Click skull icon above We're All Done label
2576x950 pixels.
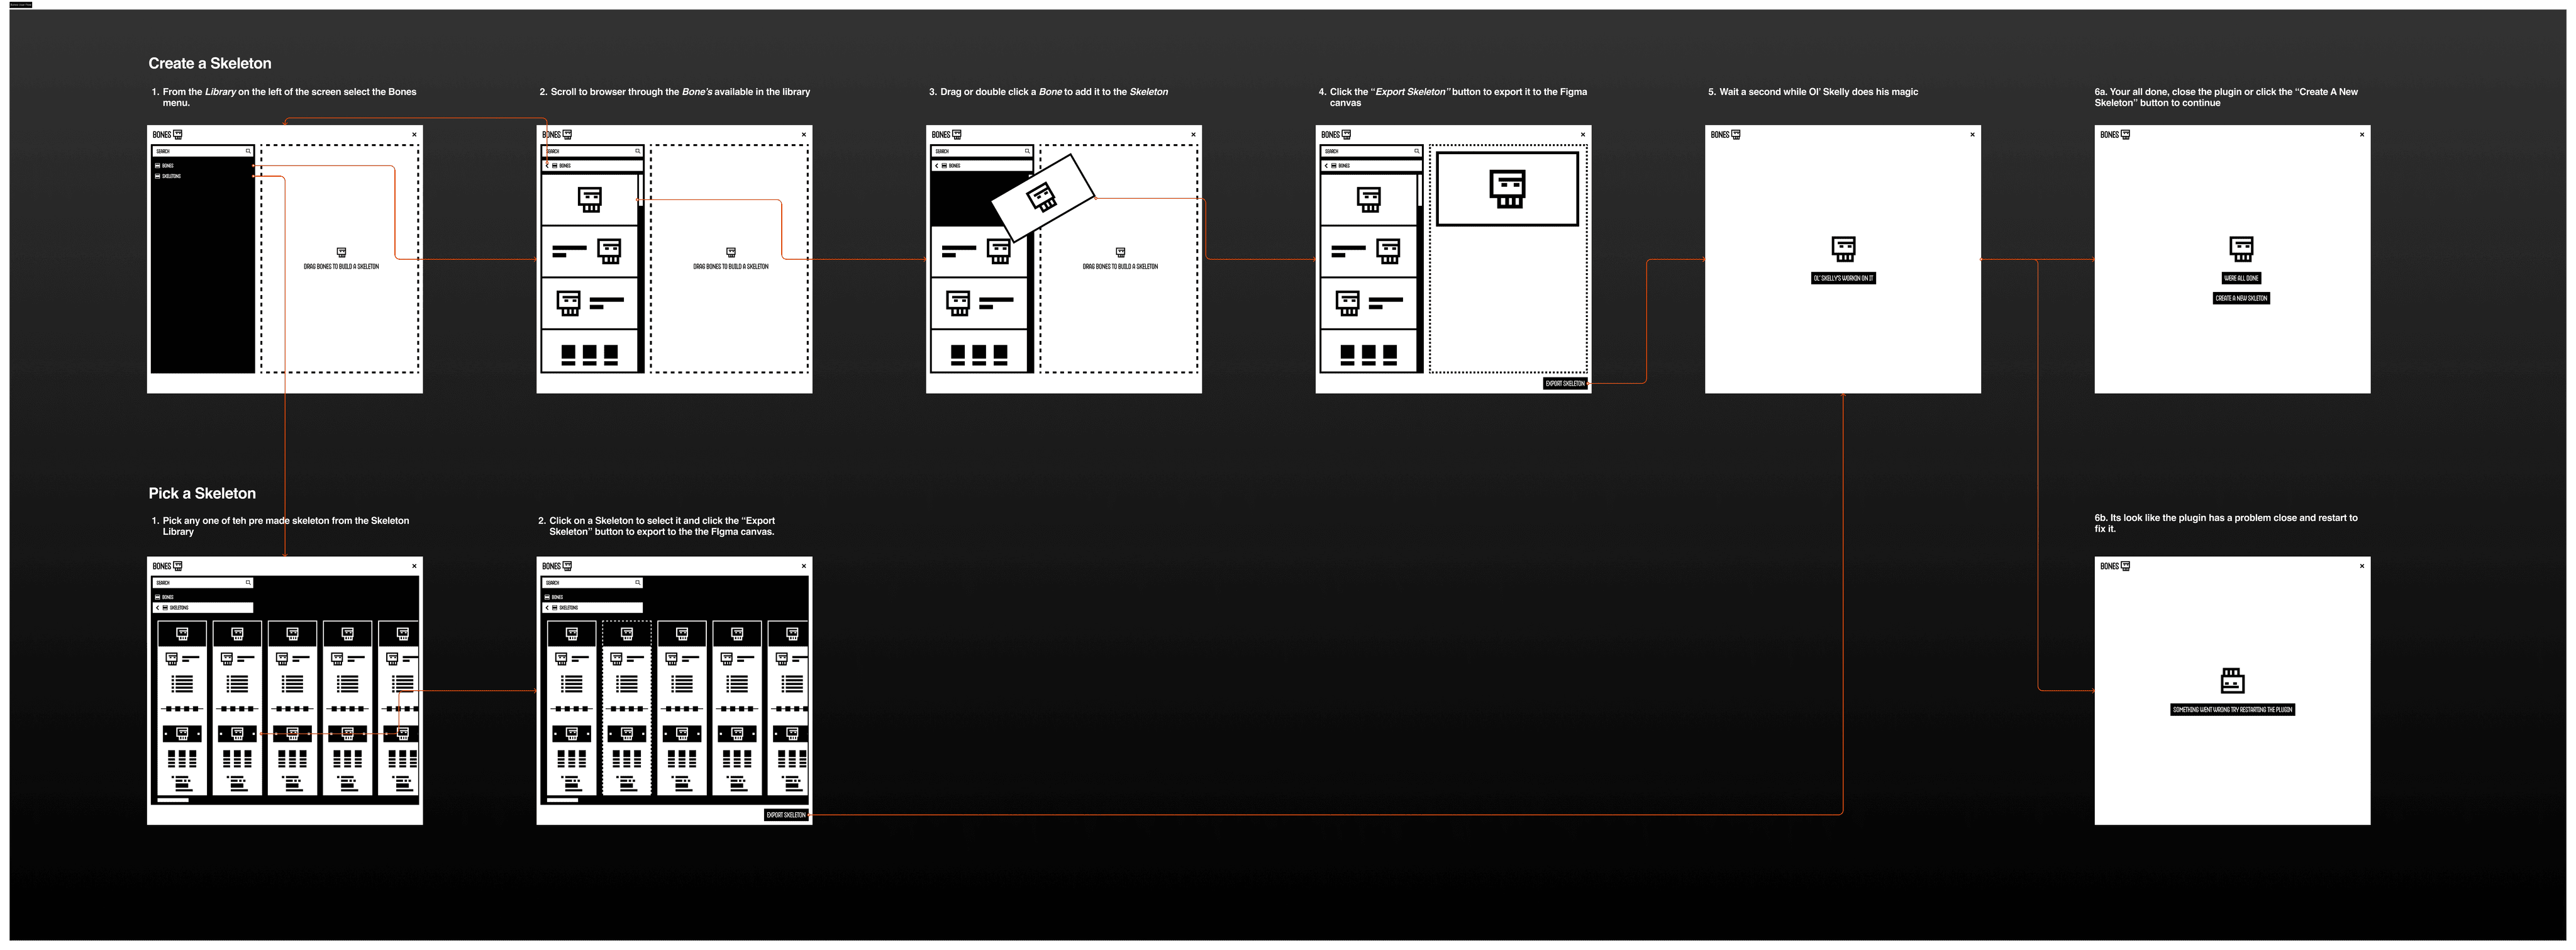(x=2241, y=248)
